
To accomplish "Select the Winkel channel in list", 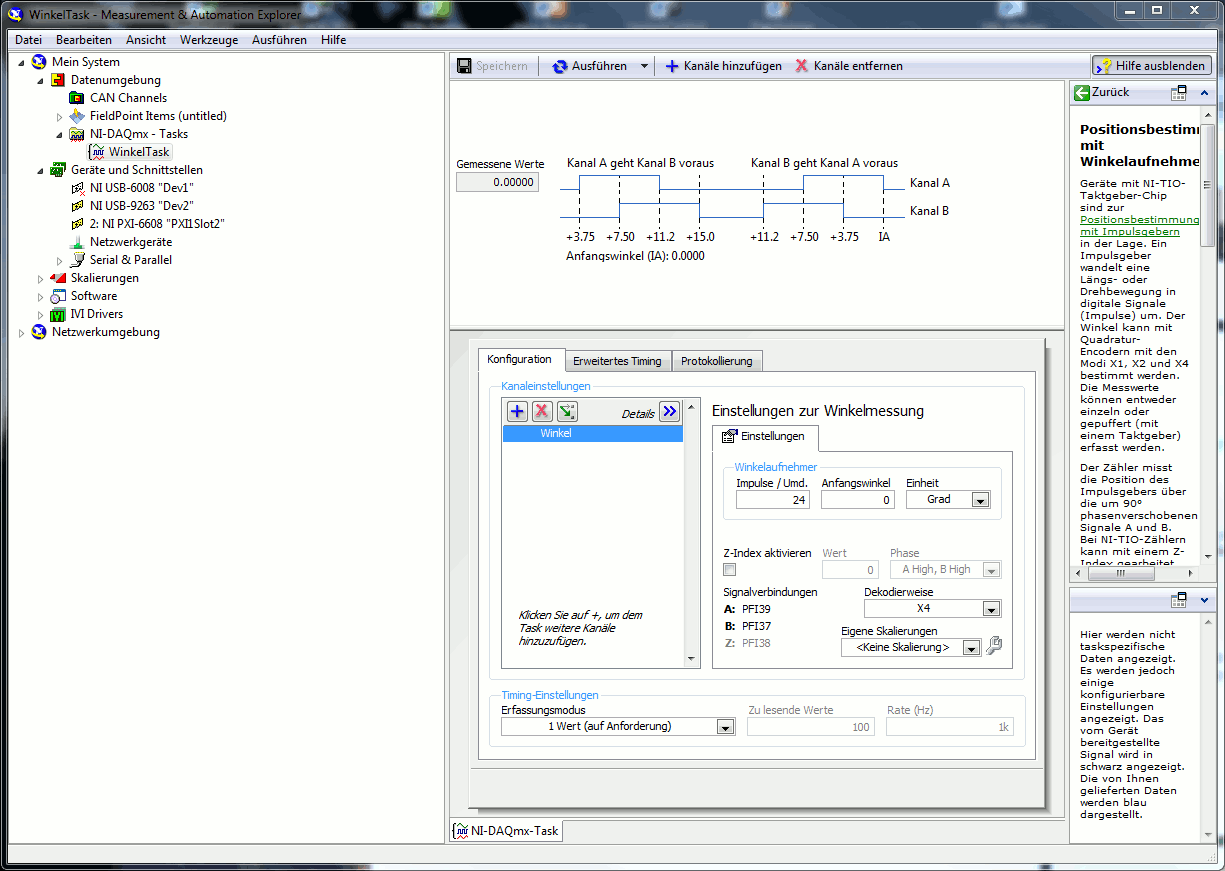I will click(592, 433).
